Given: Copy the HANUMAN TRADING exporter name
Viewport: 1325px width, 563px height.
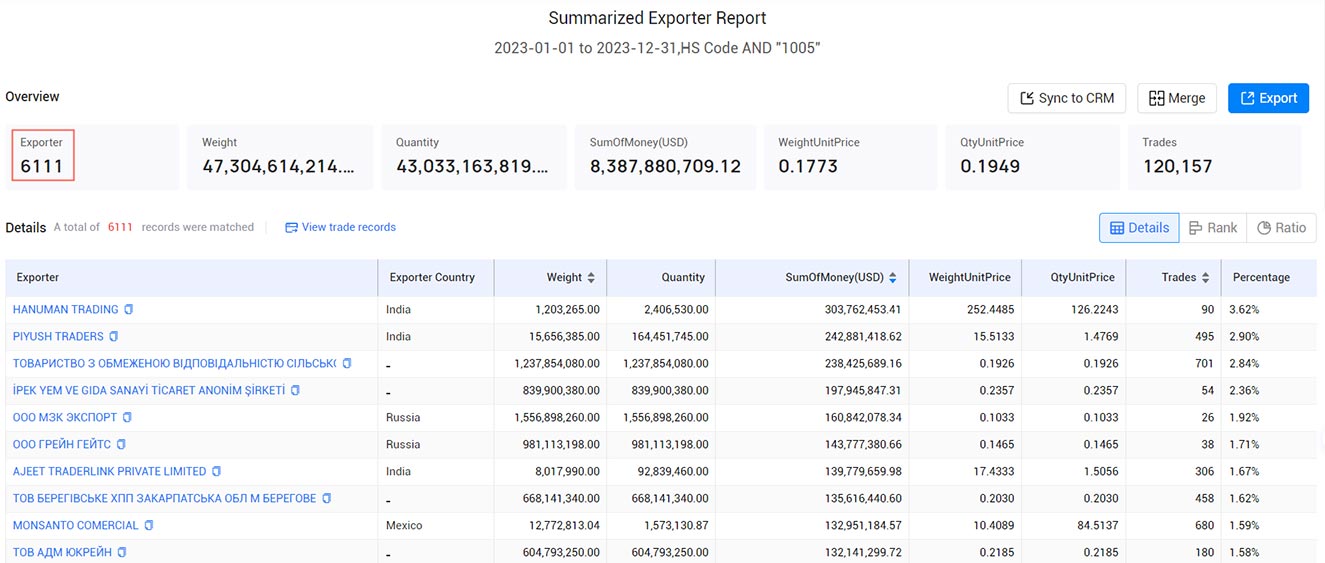Looking at the screenshot, I should [x=129, y=310].
